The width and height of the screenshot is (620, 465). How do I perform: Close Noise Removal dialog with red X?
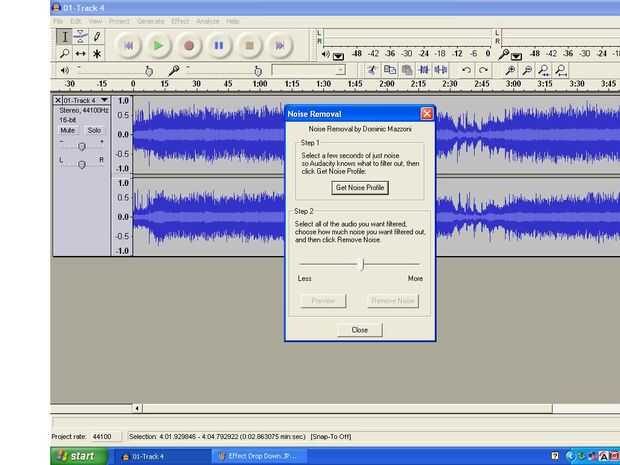pyautogui.click(x=427, y=114)
